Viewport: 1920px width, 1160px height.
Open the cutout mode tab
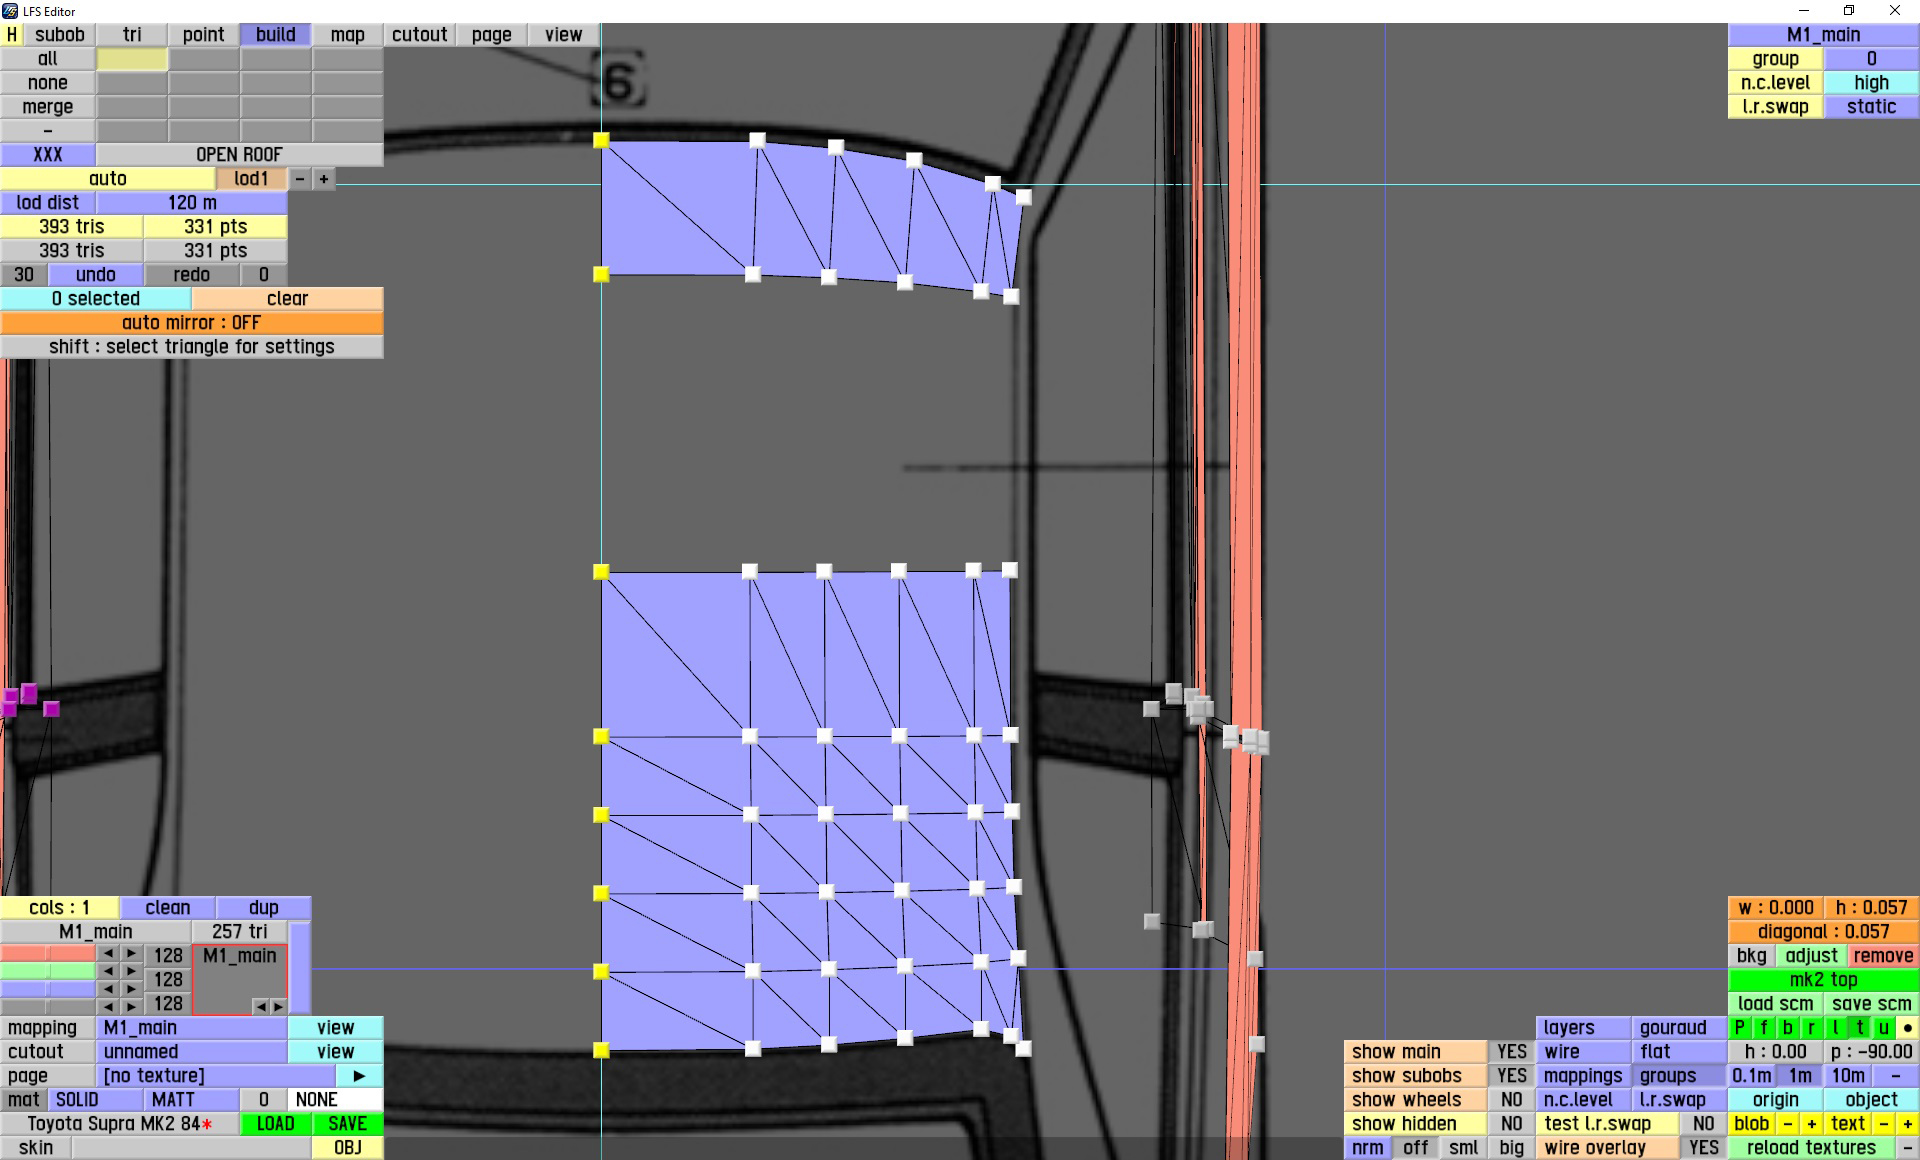click(x=419, y=35)
